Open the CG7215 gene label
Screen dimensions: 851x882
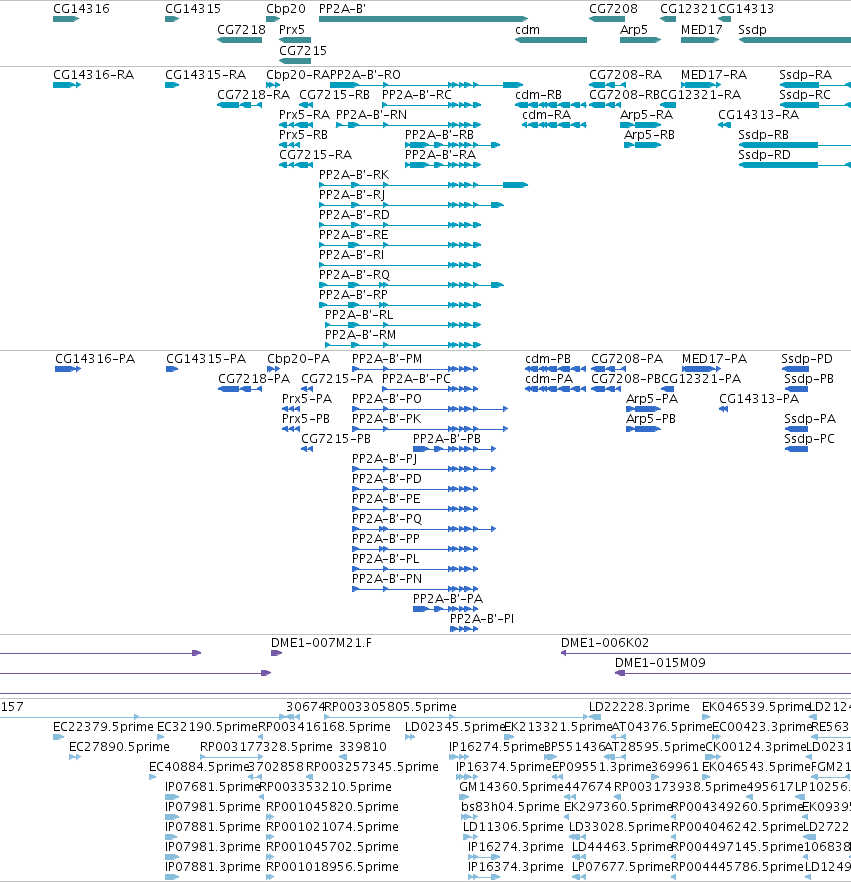click(303, 51)
